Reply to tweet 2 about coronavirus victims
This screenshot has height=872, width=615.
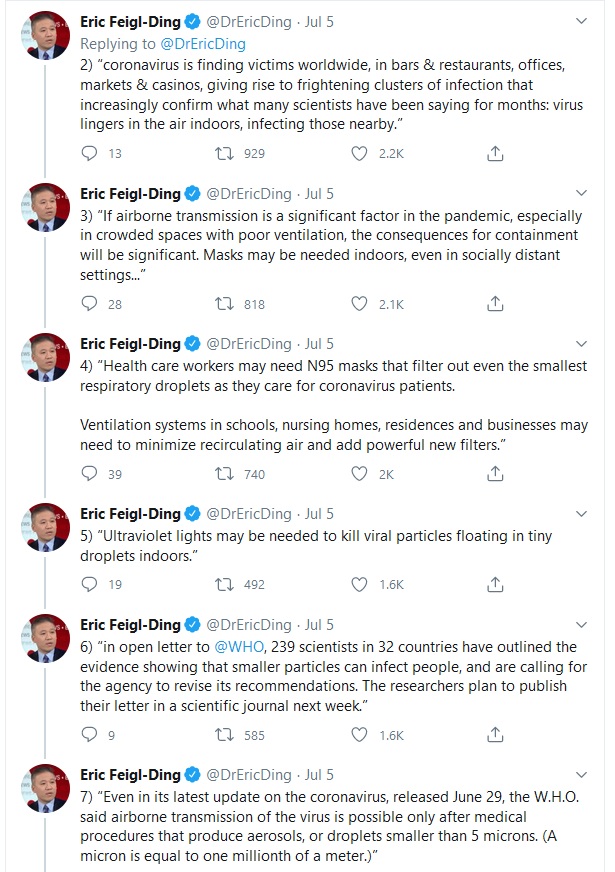89,153
